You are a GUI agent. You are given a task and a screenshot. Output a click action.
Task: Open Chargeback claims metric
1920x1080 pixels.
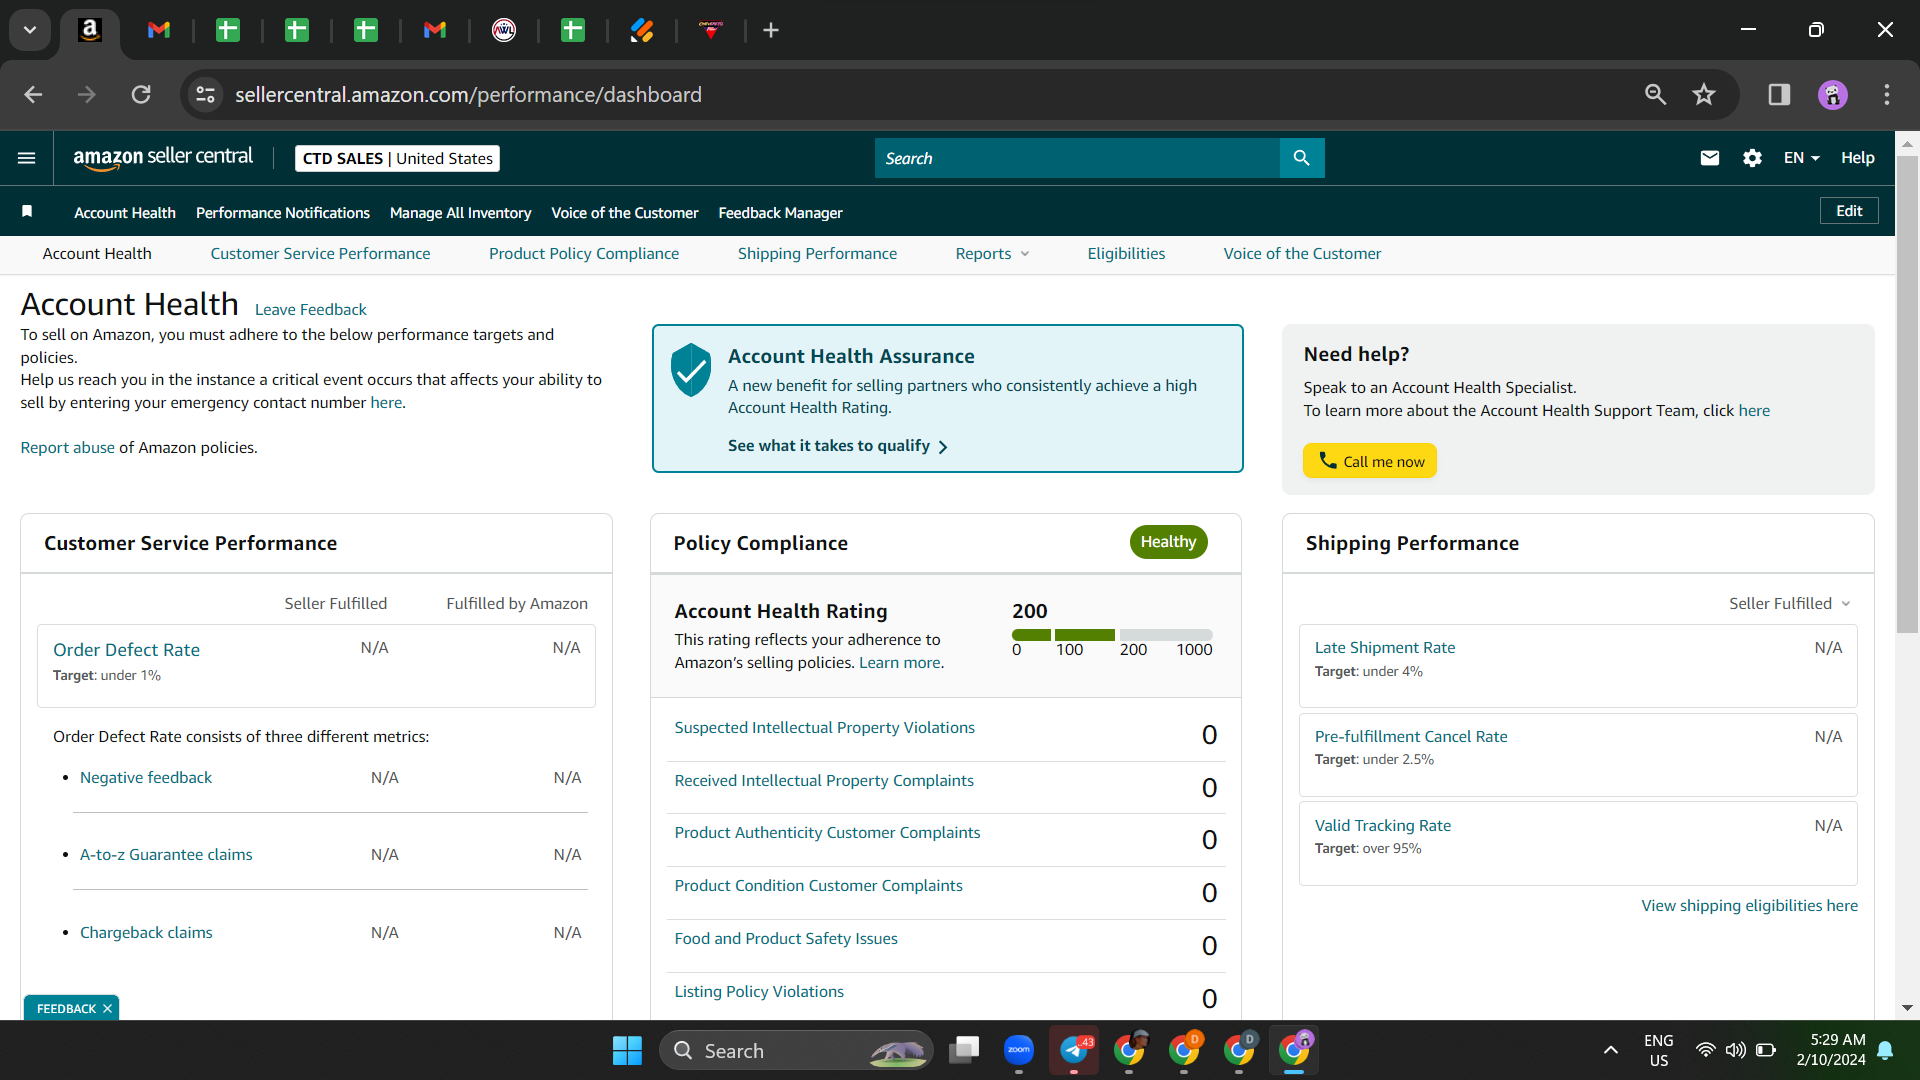coord(146,933)
